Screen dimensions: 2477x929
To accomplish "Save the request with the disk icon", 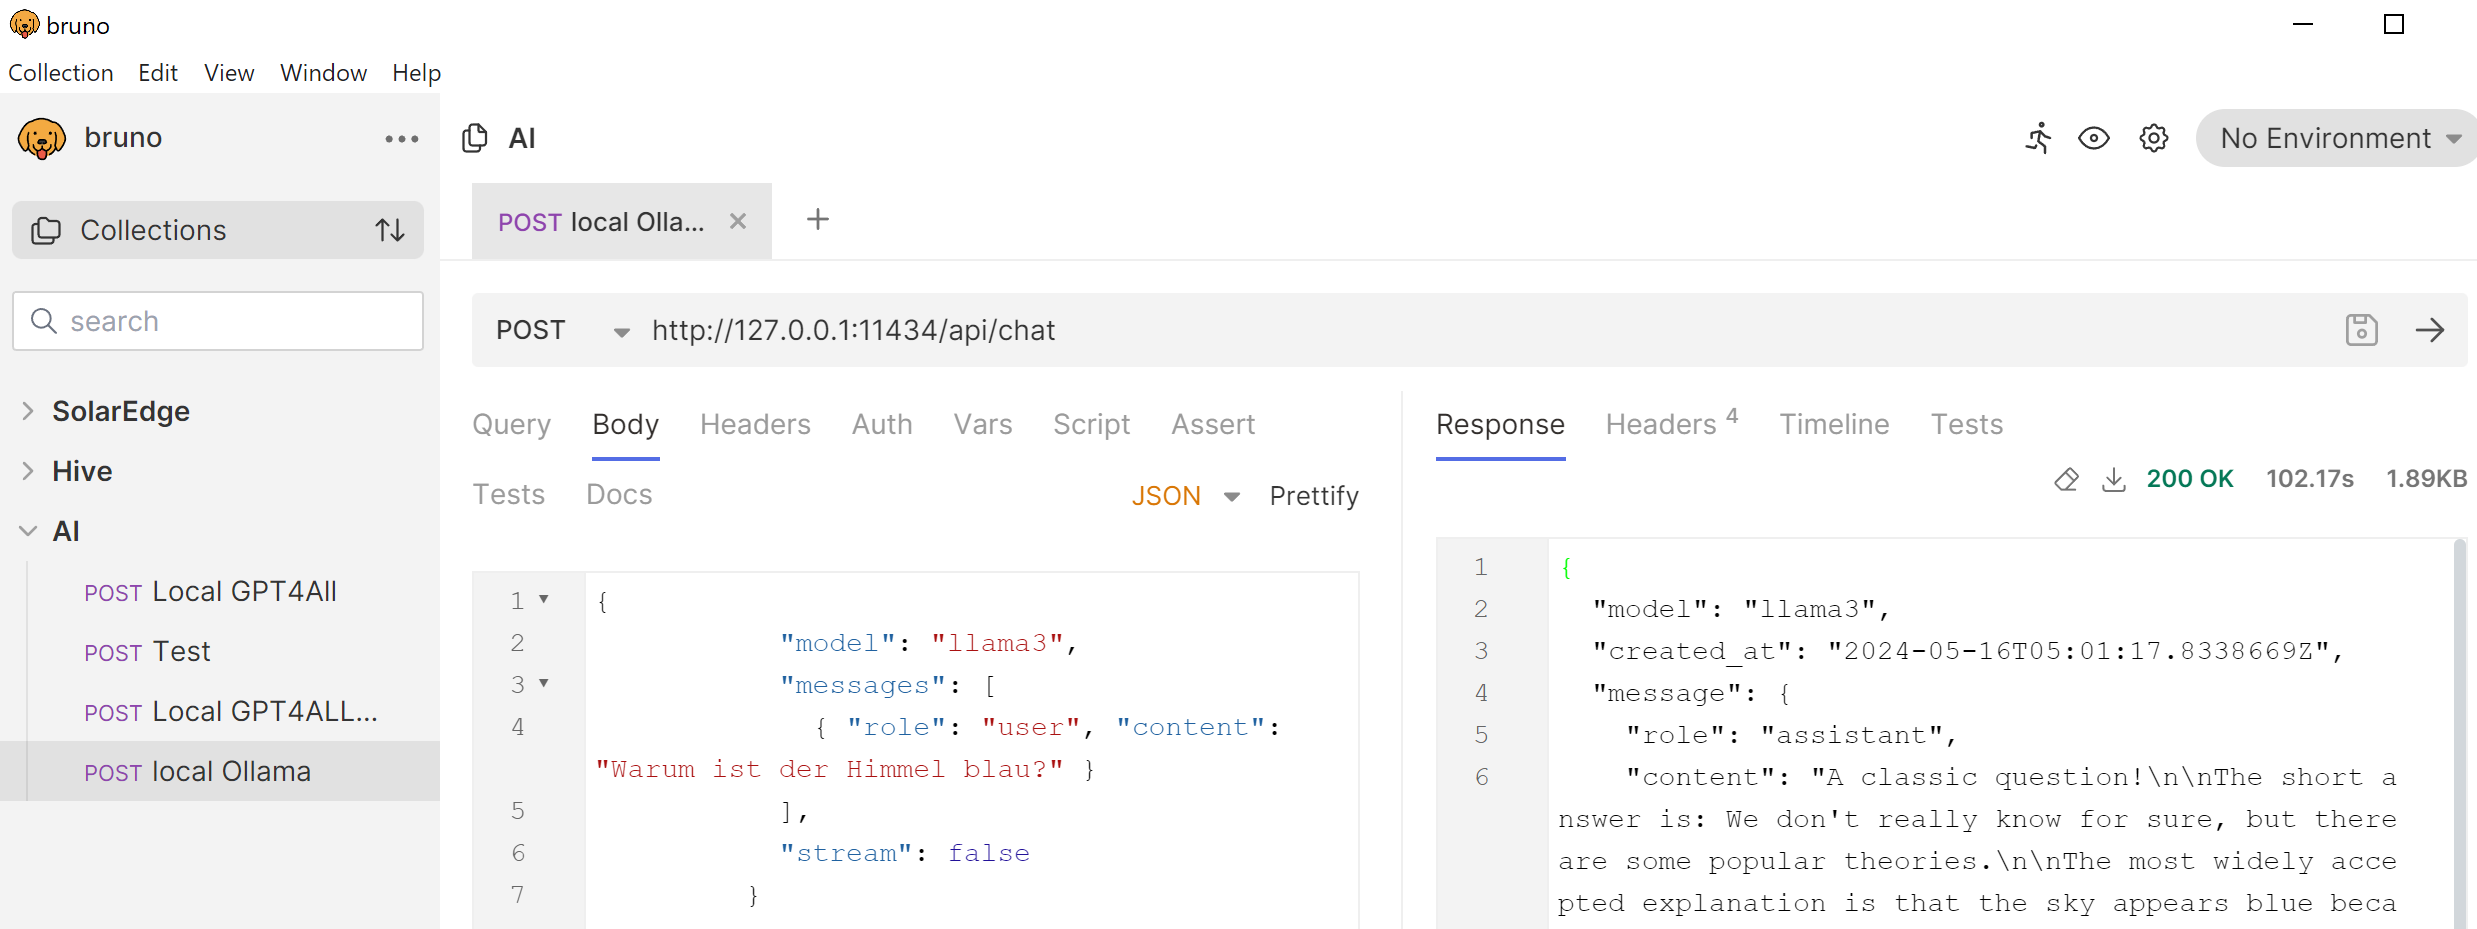I will [x=2362, y=330].
